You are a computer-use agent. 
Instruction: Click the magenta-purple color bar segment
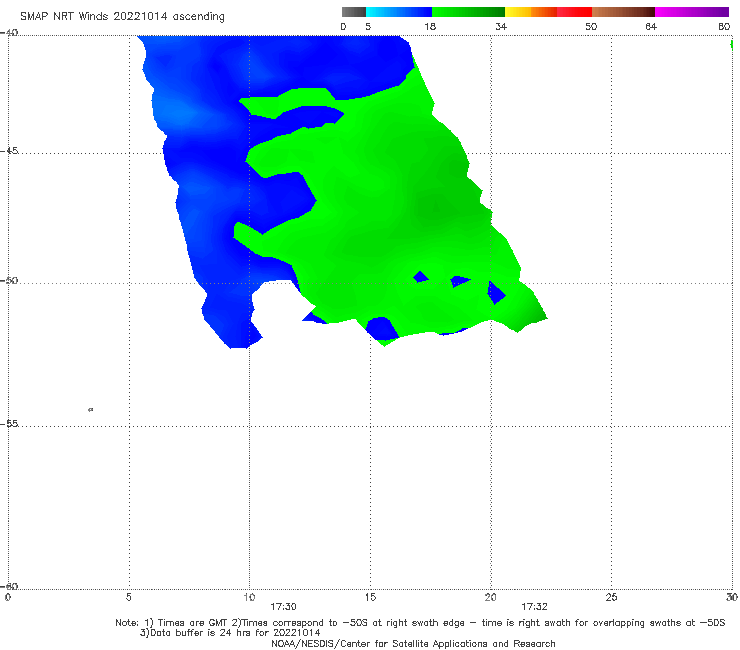click(692, 12)
